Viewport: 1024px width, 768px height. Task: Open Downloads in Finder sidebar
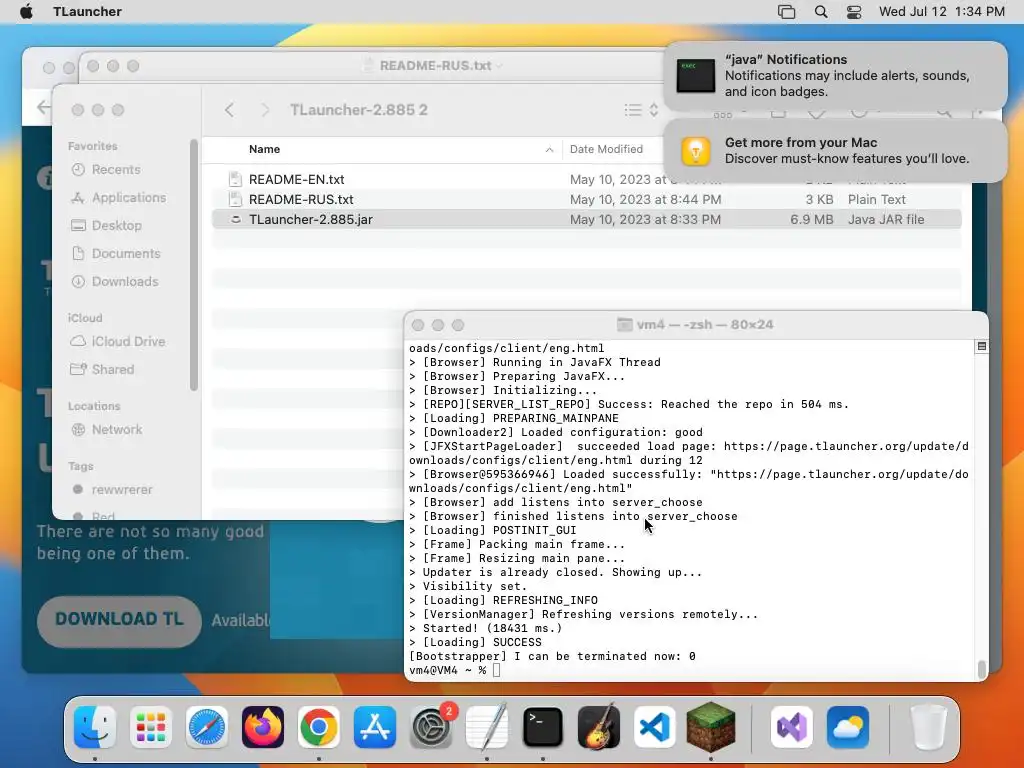125,281
